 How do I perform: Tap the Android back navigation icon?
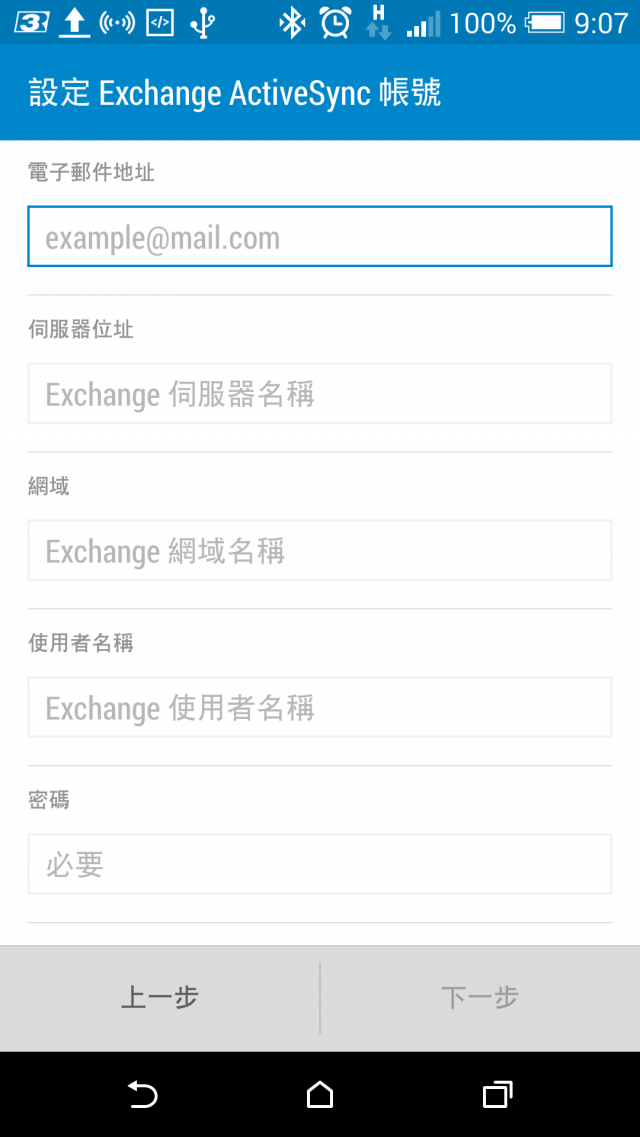click(x=143, y=1094)
